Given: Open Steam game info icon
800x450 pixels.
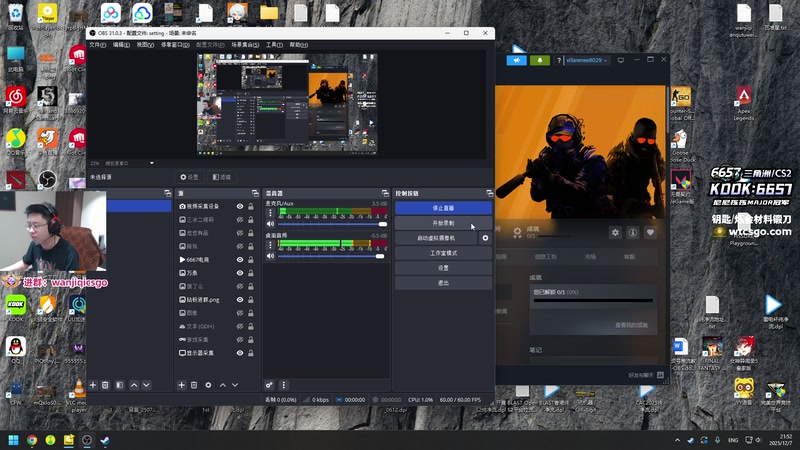Looking at the screenshot, I should 633,233.
